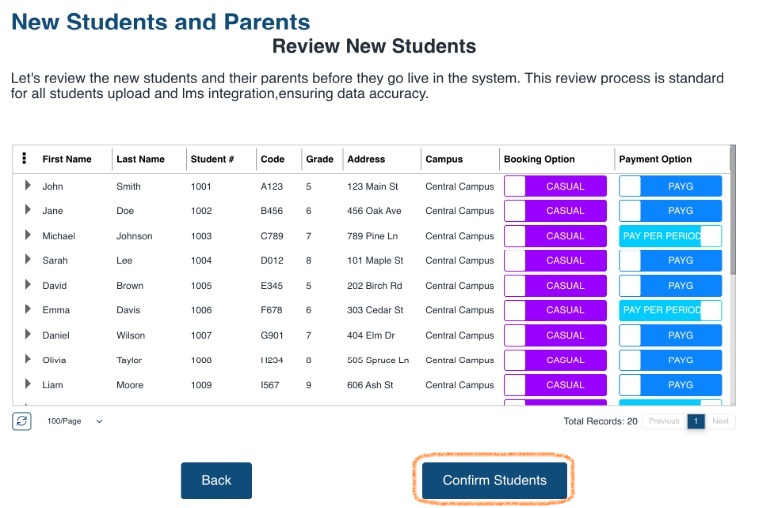Viewport: 757px width, 508px height.
Task: Click the Campus column header
Action: pyautogui.click(x=444, y=159)
